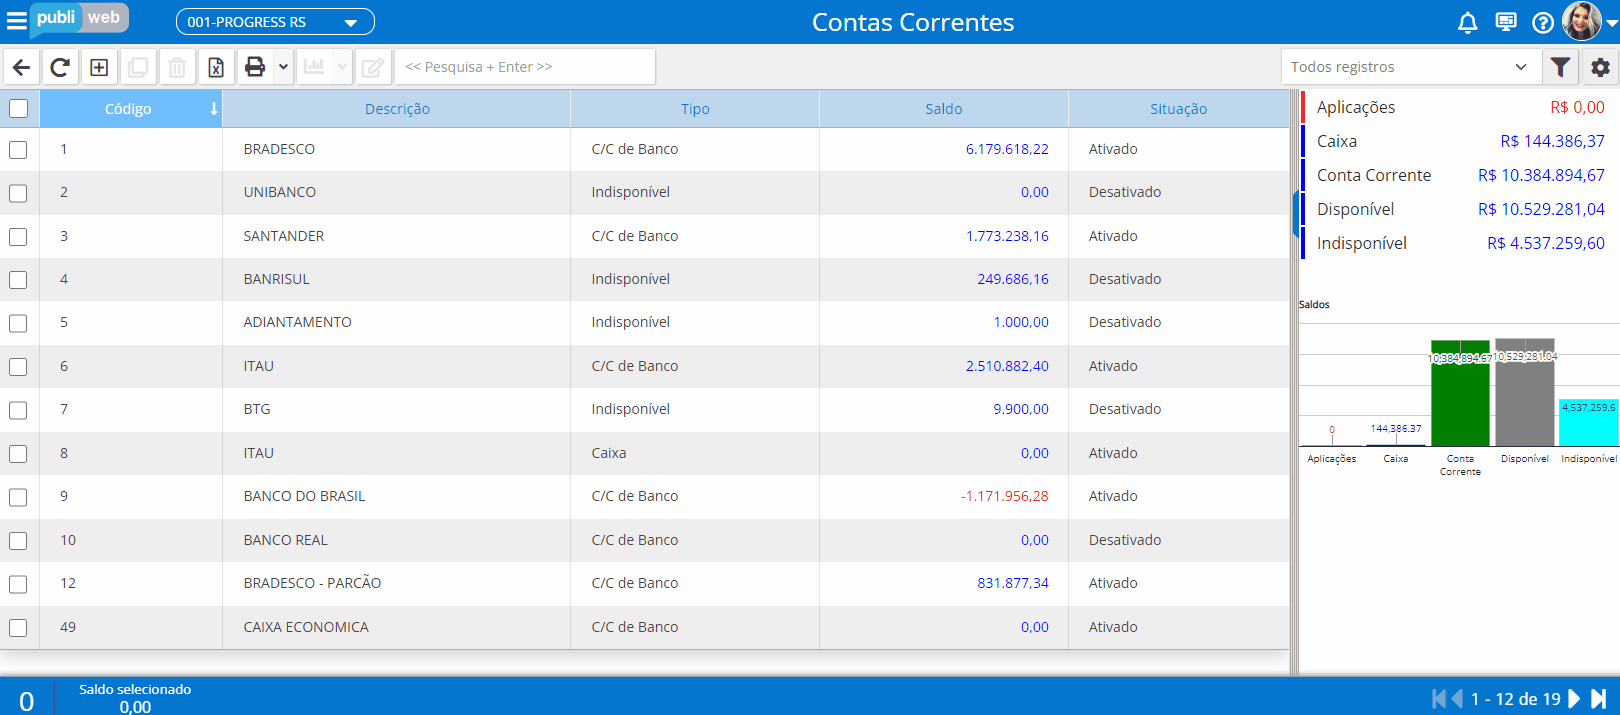Click the Indisponível summary row

[x=1460, y=243]
